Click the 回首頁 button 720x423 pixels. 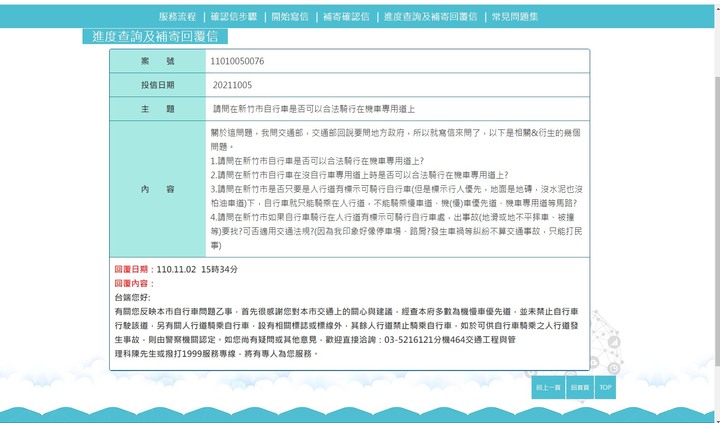click(580, 387)
